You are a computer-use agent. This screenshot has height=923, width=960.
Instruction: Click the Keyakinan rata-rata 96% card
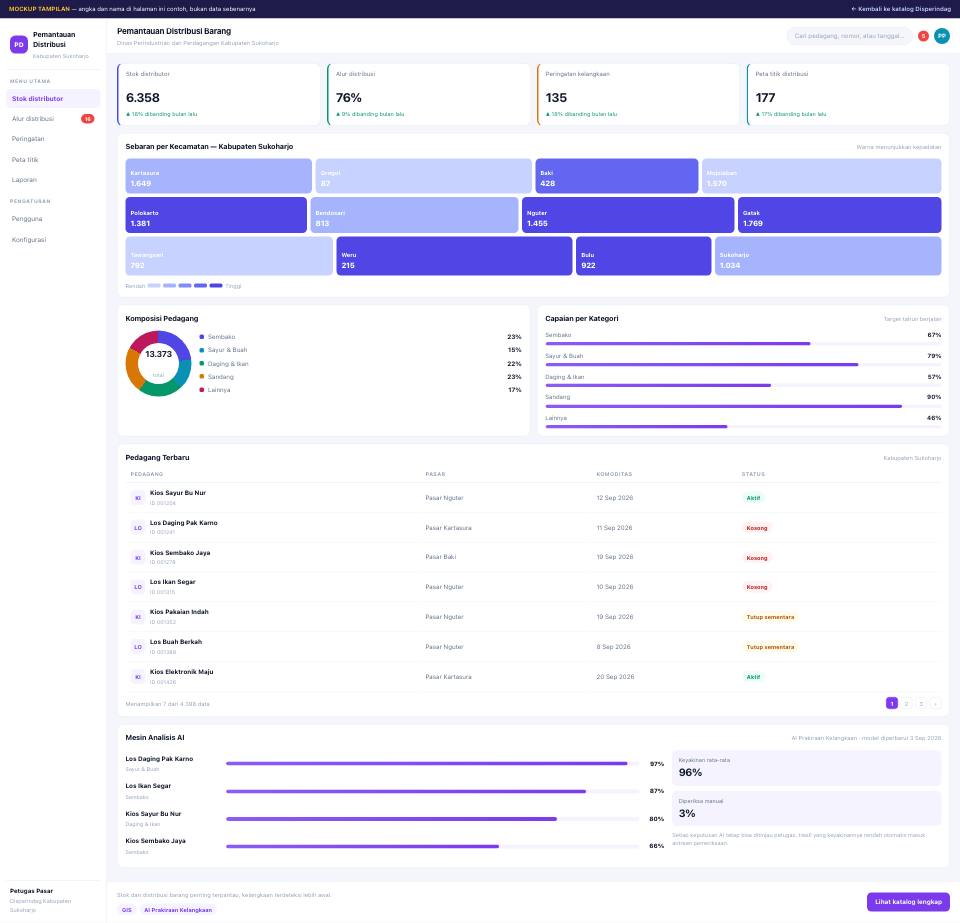coord(806,768)
